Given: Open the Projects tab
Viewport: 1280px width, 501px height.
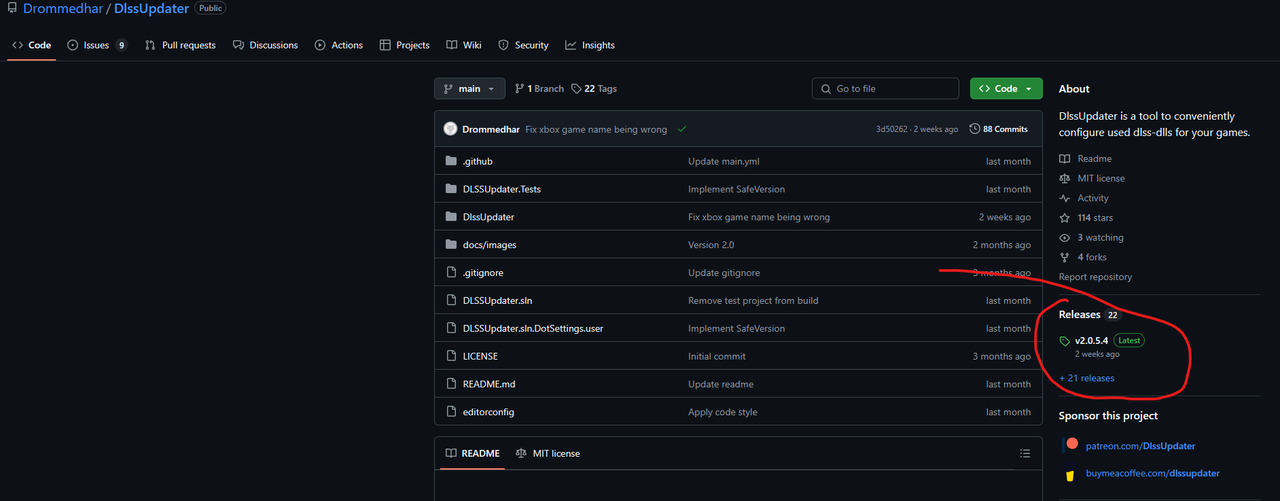Looking at the screenshot, I should click(x=405, y=45).
